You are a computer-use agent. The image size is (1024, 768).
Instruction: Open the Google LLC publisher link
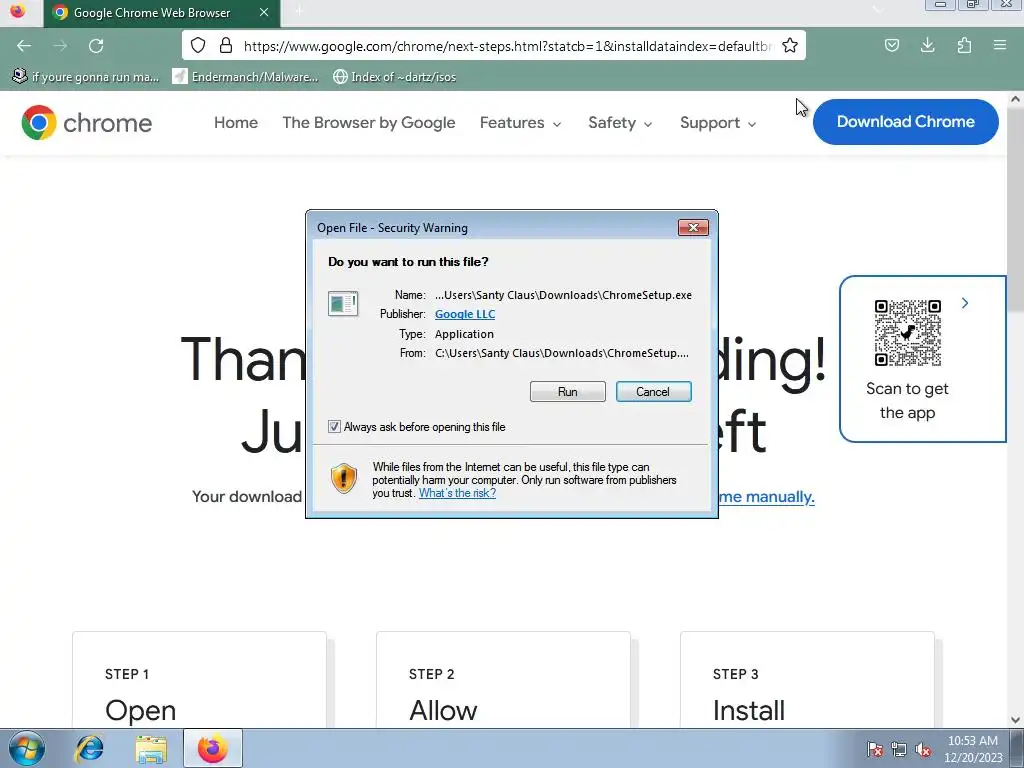465,314
